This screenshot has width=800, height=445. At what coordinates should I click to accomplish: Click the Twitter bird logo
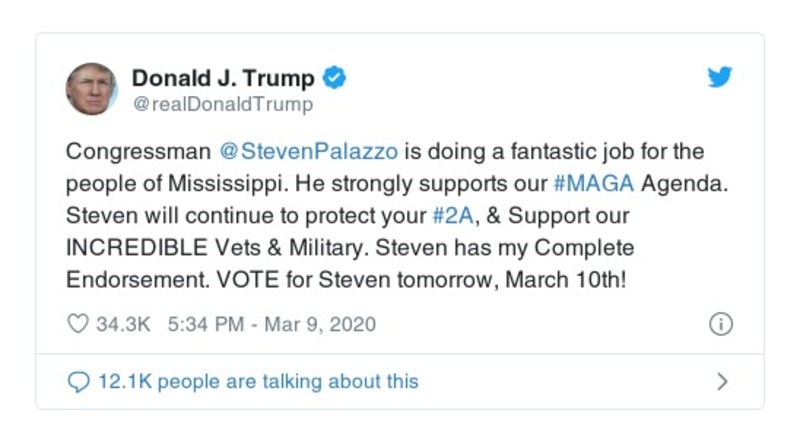tap(720, 78)
